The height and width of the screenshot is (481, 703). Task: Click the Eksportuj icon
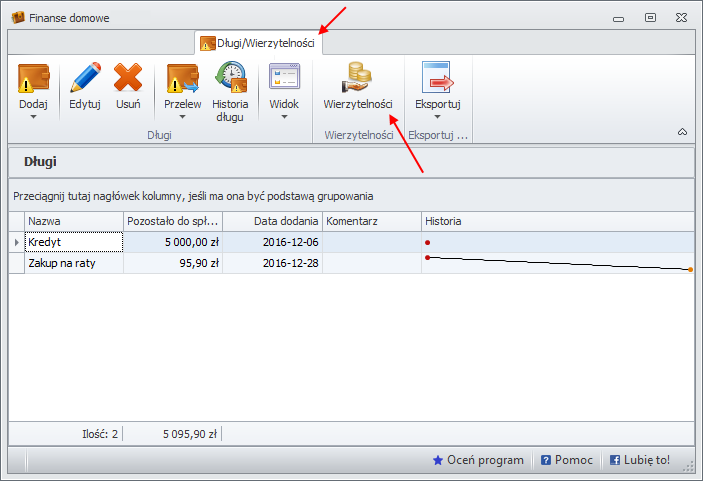pos(437,77)
